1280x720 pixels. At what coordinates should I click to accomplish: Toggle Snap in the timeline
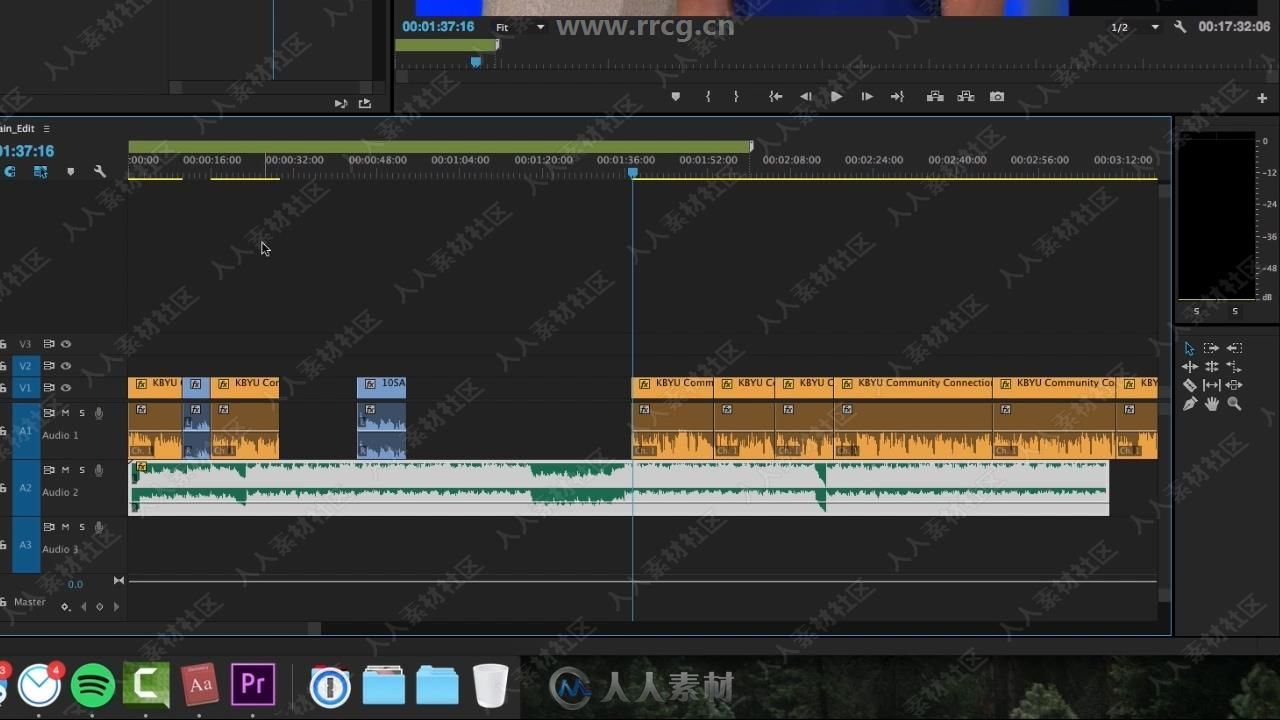coord(10,172)
